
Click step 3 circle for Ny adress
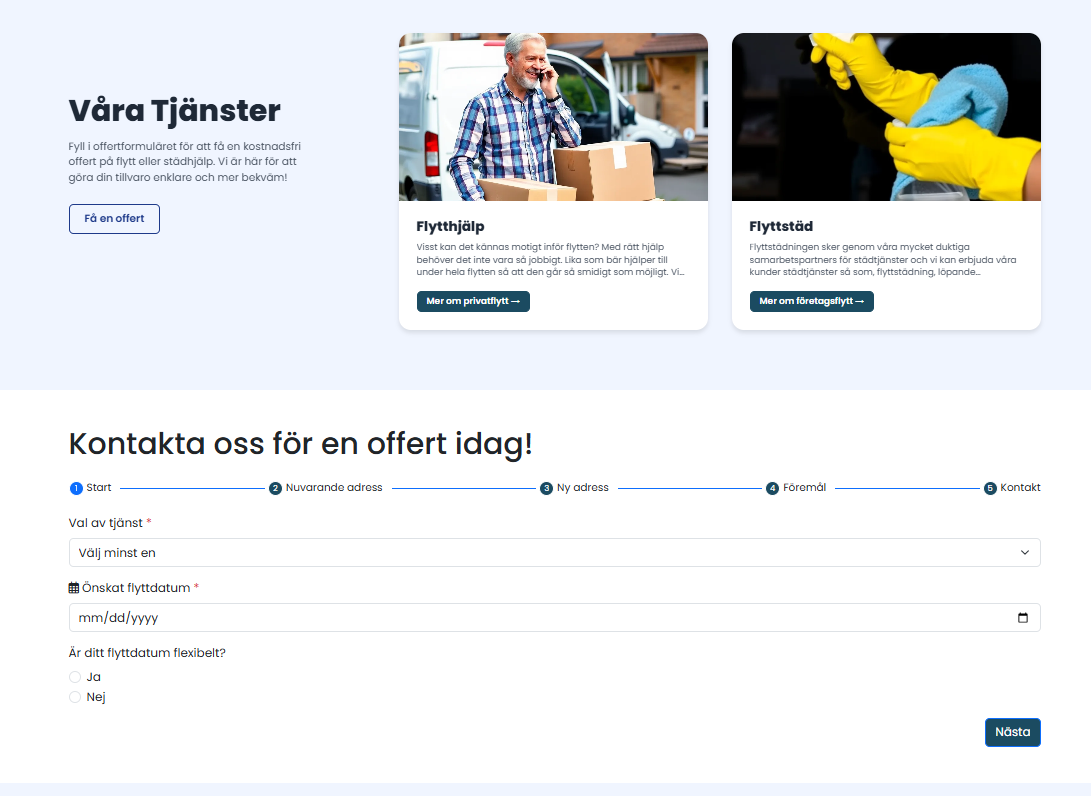[x=546, y=488]
